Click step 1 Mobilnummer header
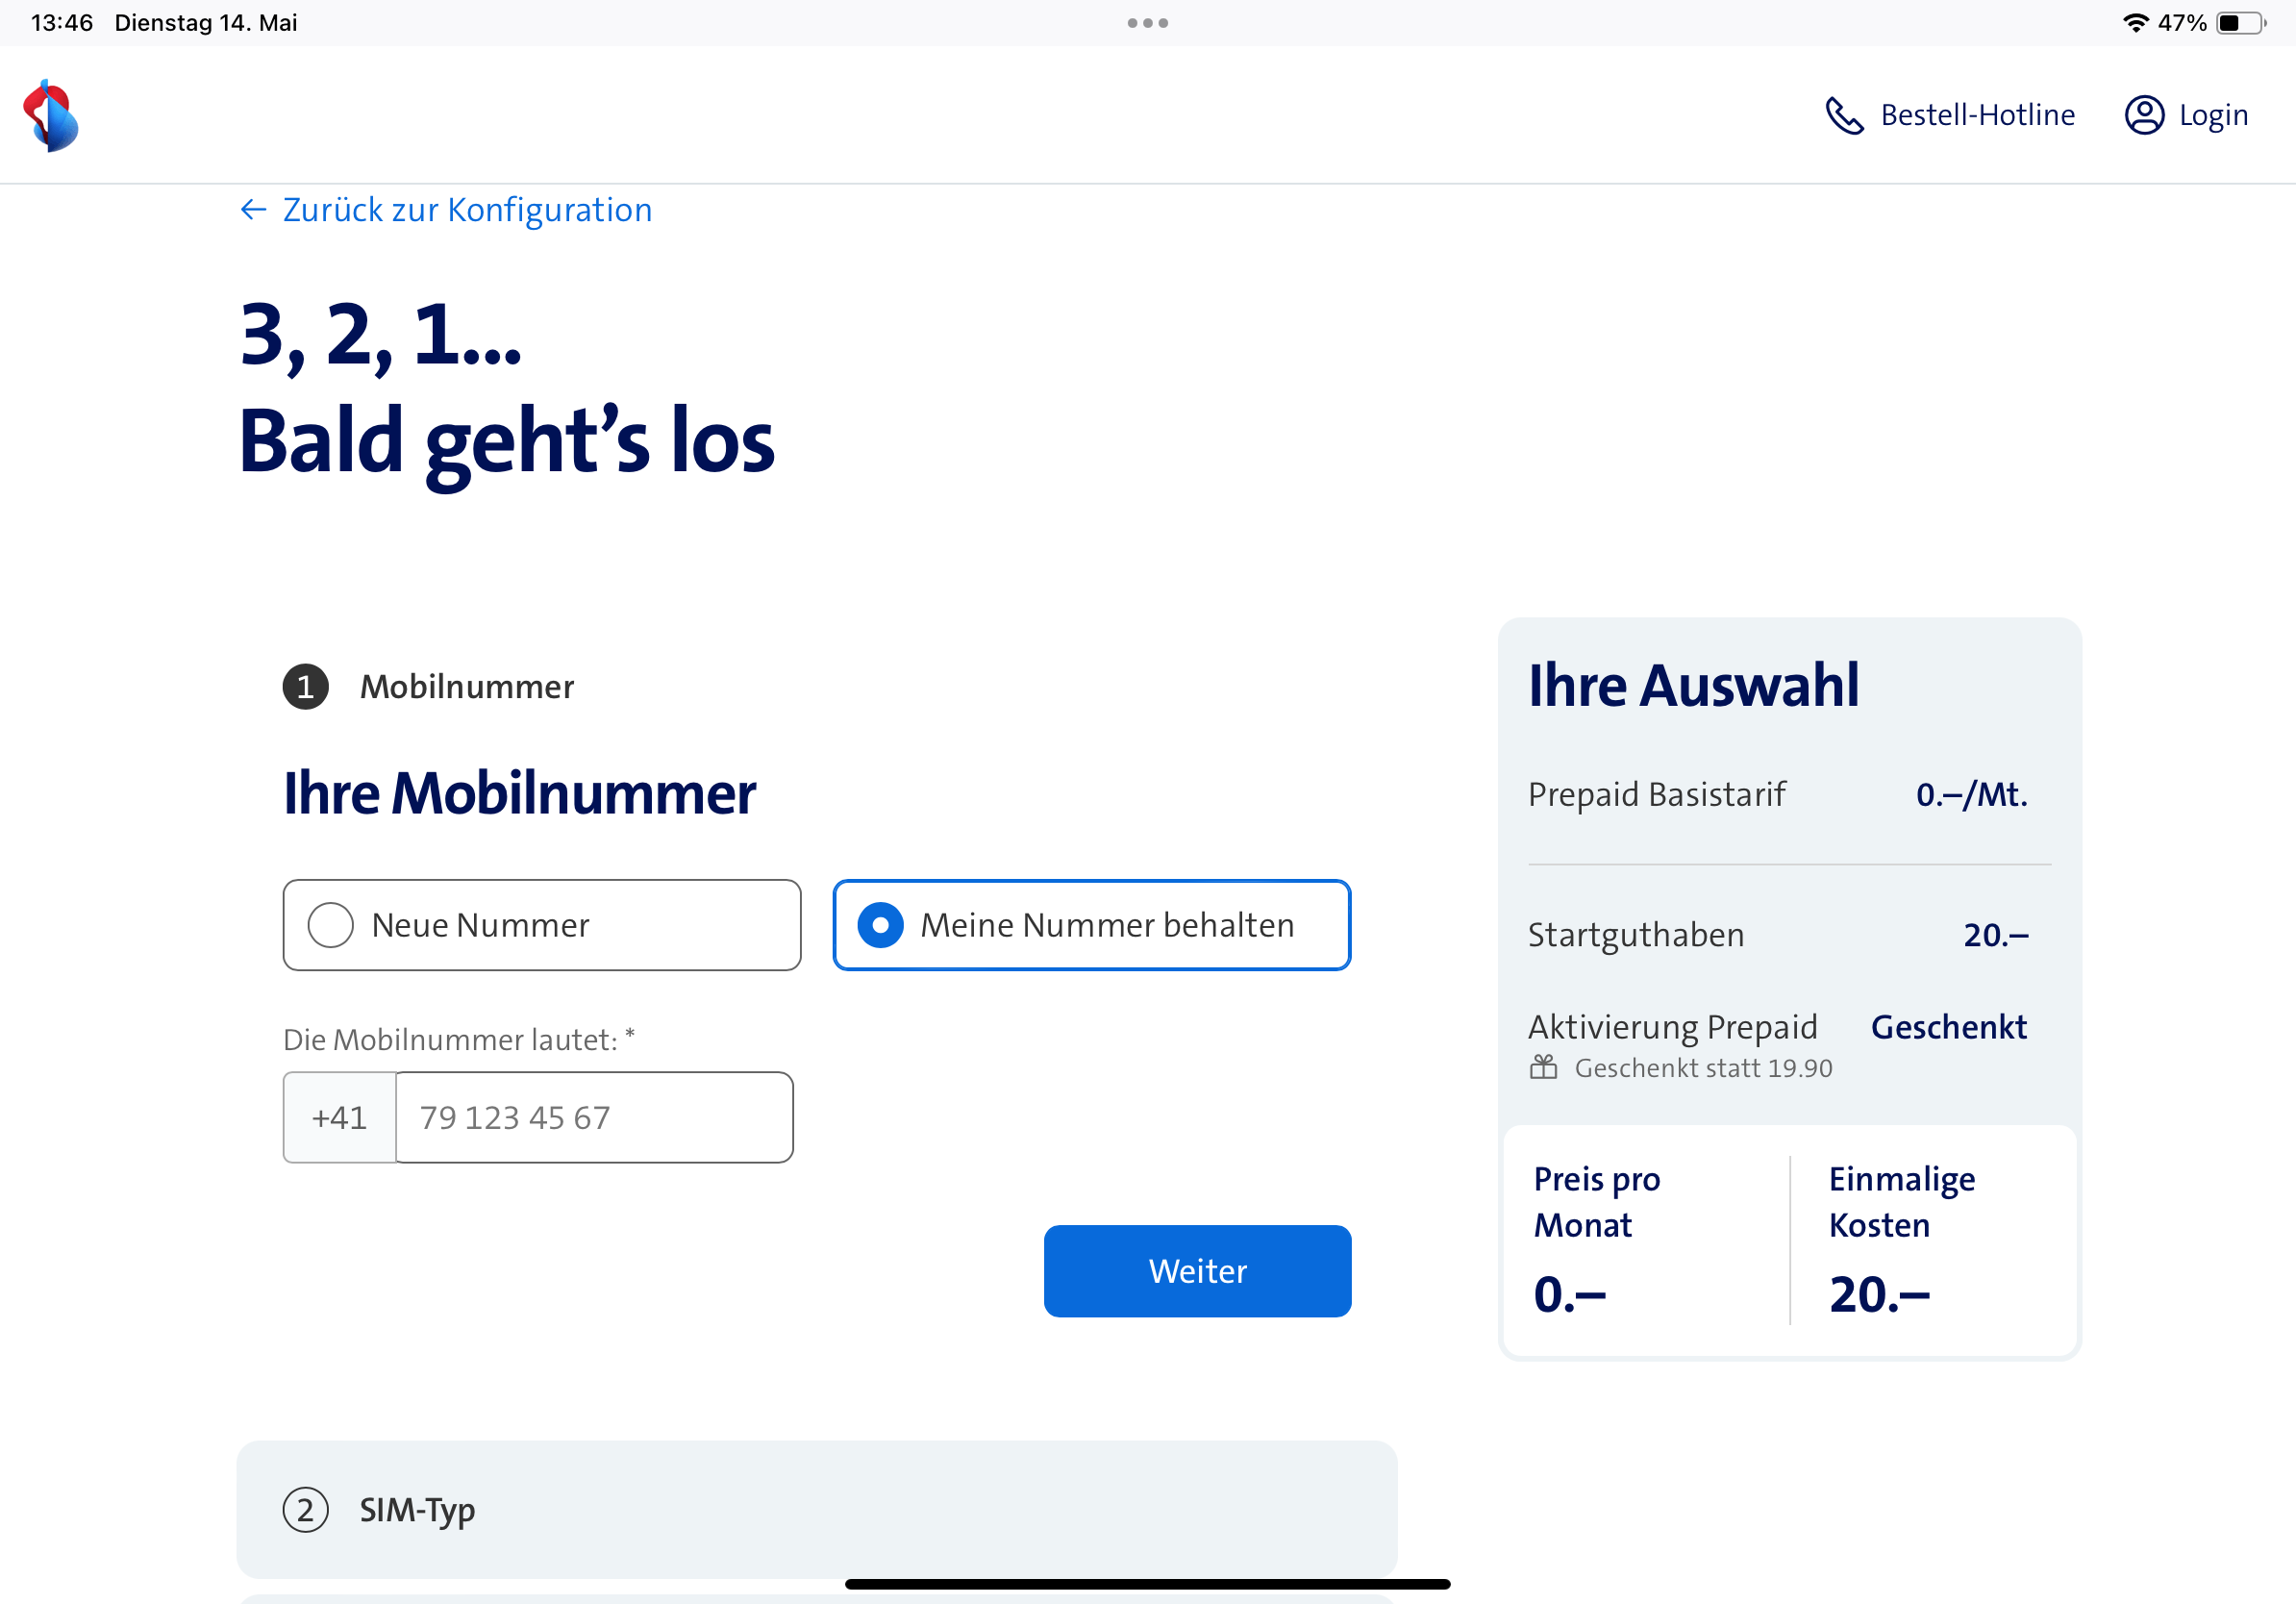 click(466, 687)
